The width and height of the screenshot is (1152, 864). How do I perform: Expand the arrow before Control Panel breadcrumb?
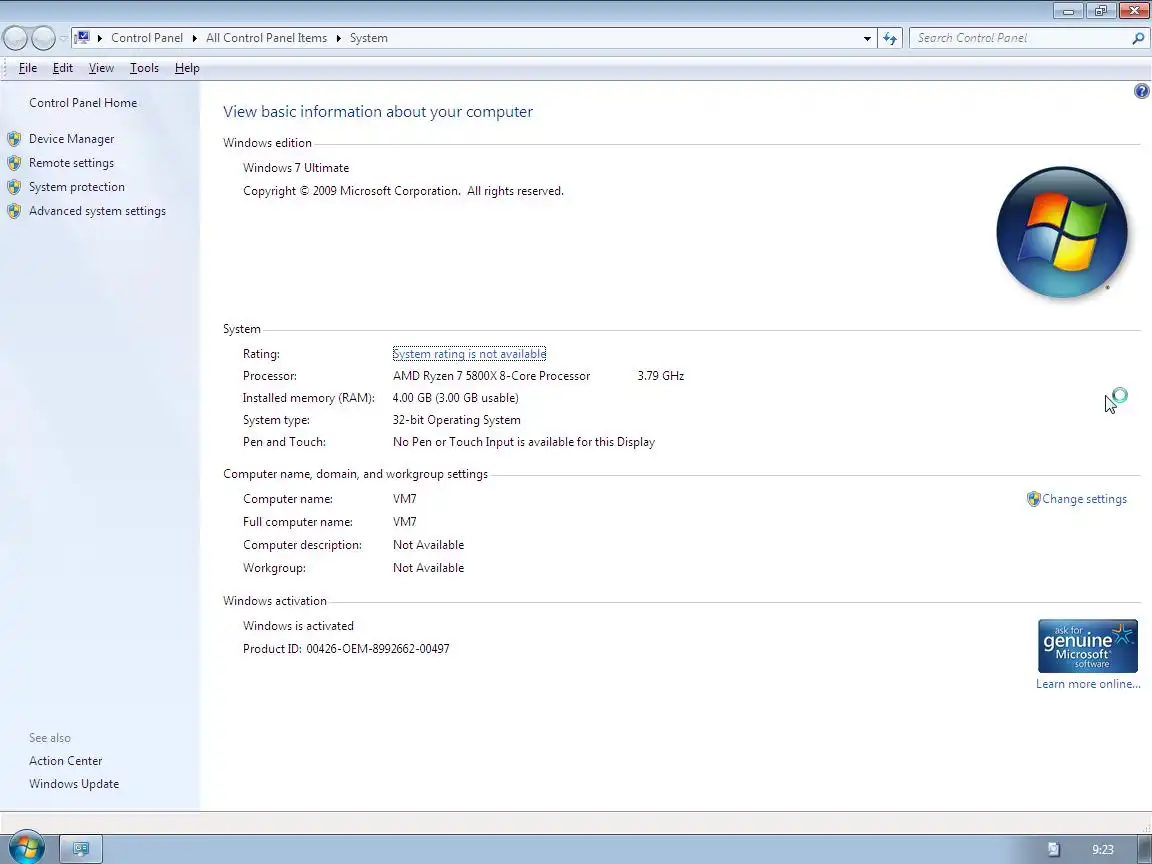[99, 38]
